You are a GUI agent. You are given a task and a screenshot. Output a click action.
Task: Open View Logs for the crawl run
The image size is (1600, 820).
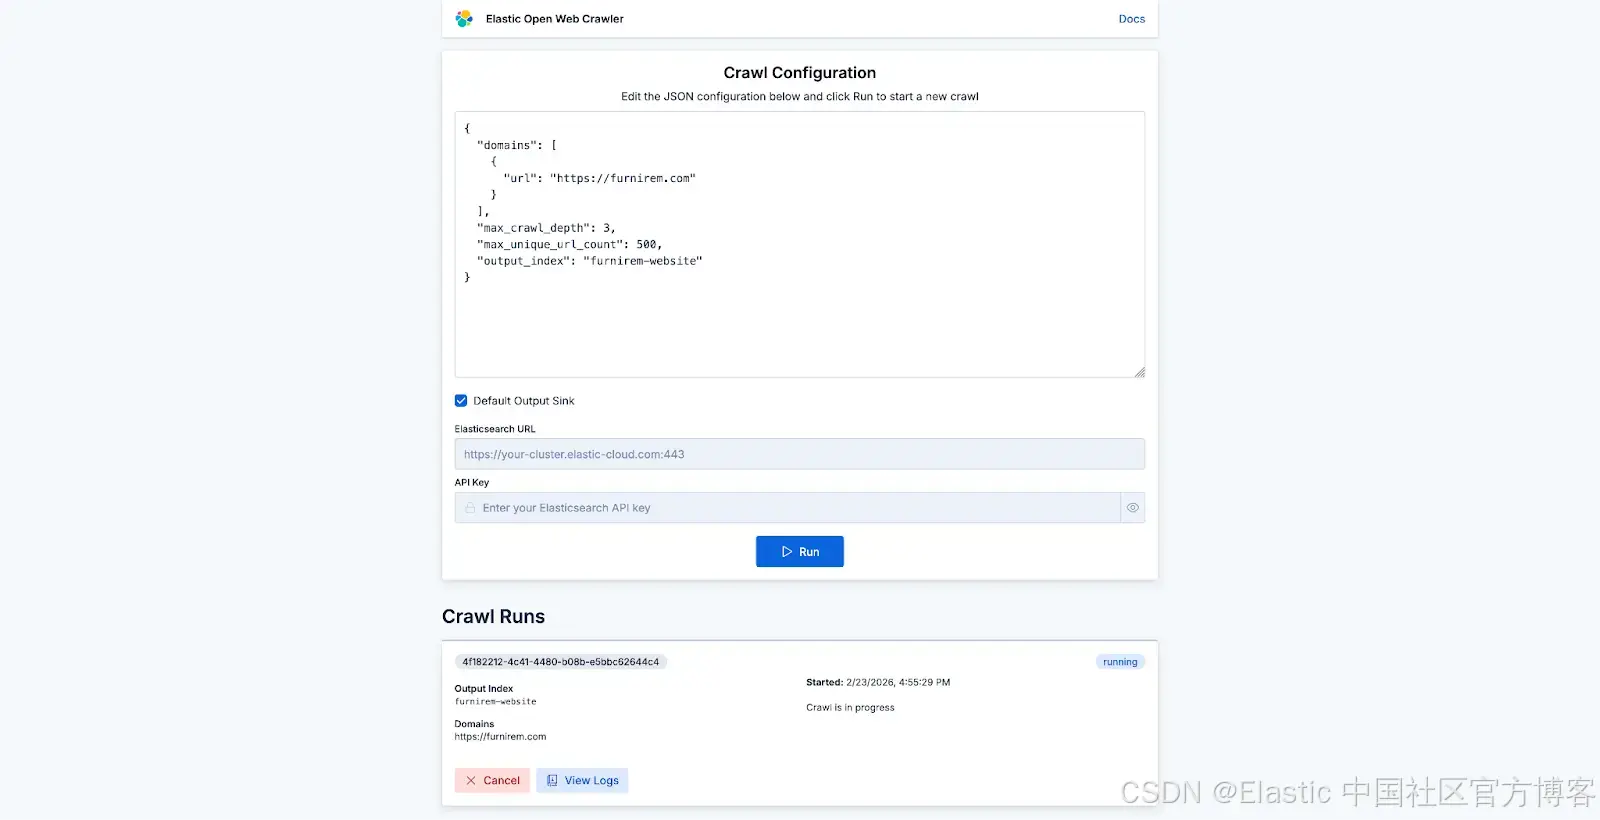[x=582, y=781]
